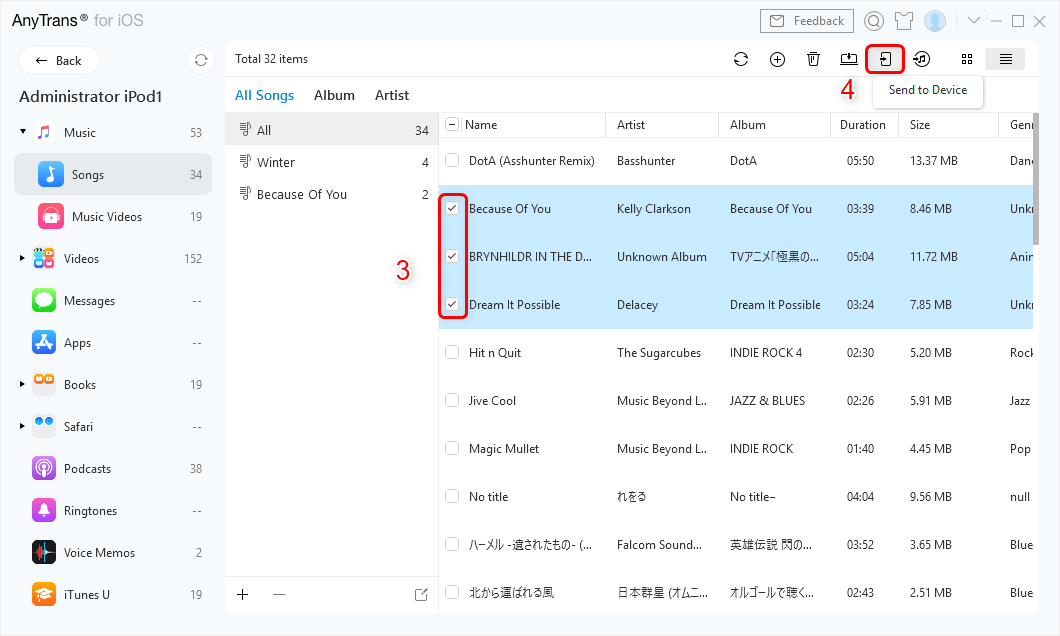Check the Jive Cool checkbox
The image size is (1060, 636).
point(452,400)
